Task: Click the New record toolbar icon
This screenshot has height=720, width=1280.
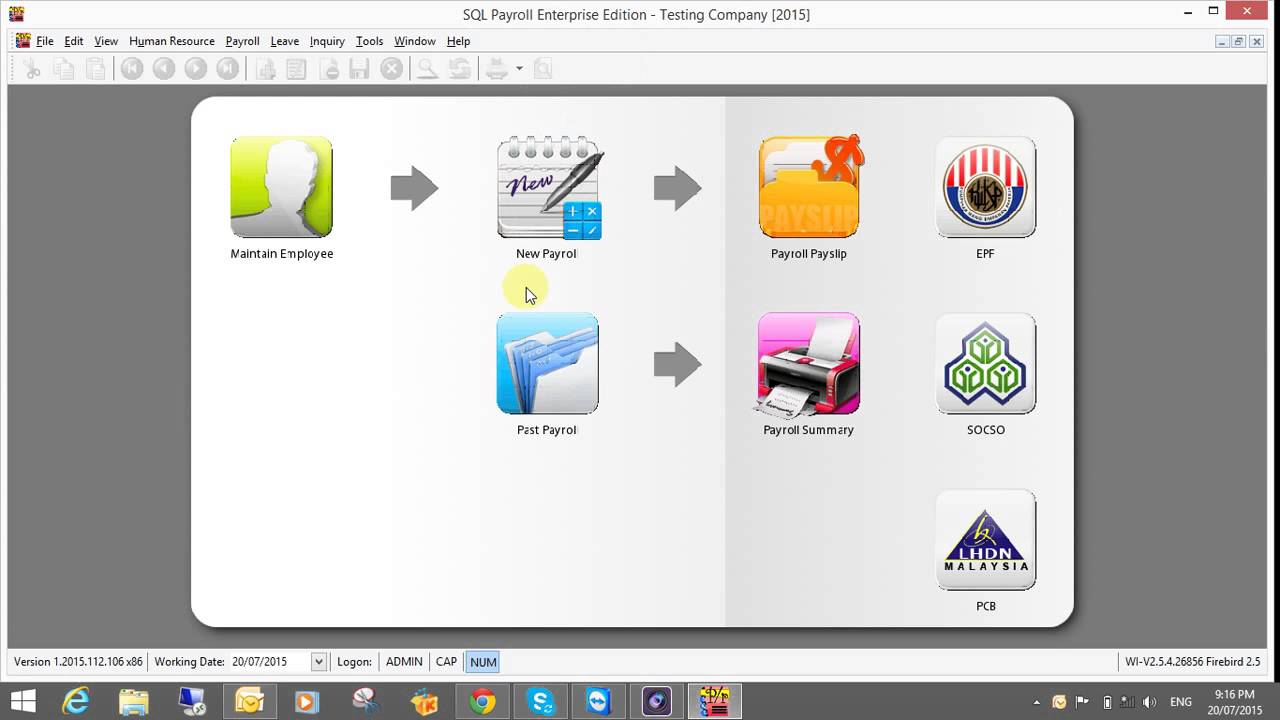Action: tap(265, 68)
